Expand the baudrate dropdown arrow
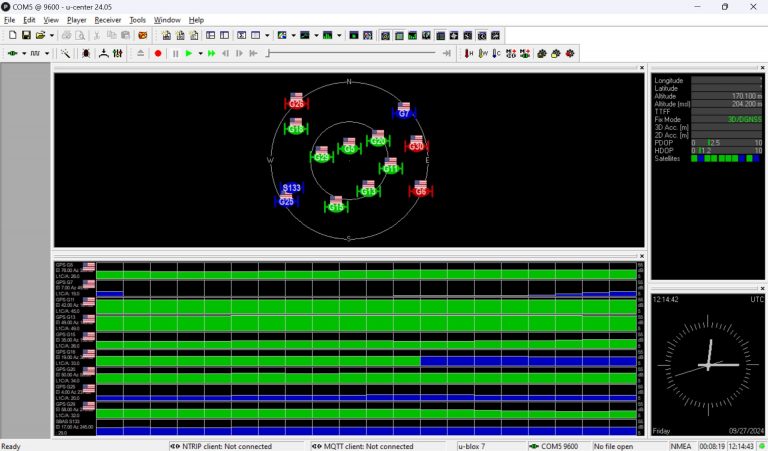Viewport: 768px width, 451px height. [x=48, y=53]
